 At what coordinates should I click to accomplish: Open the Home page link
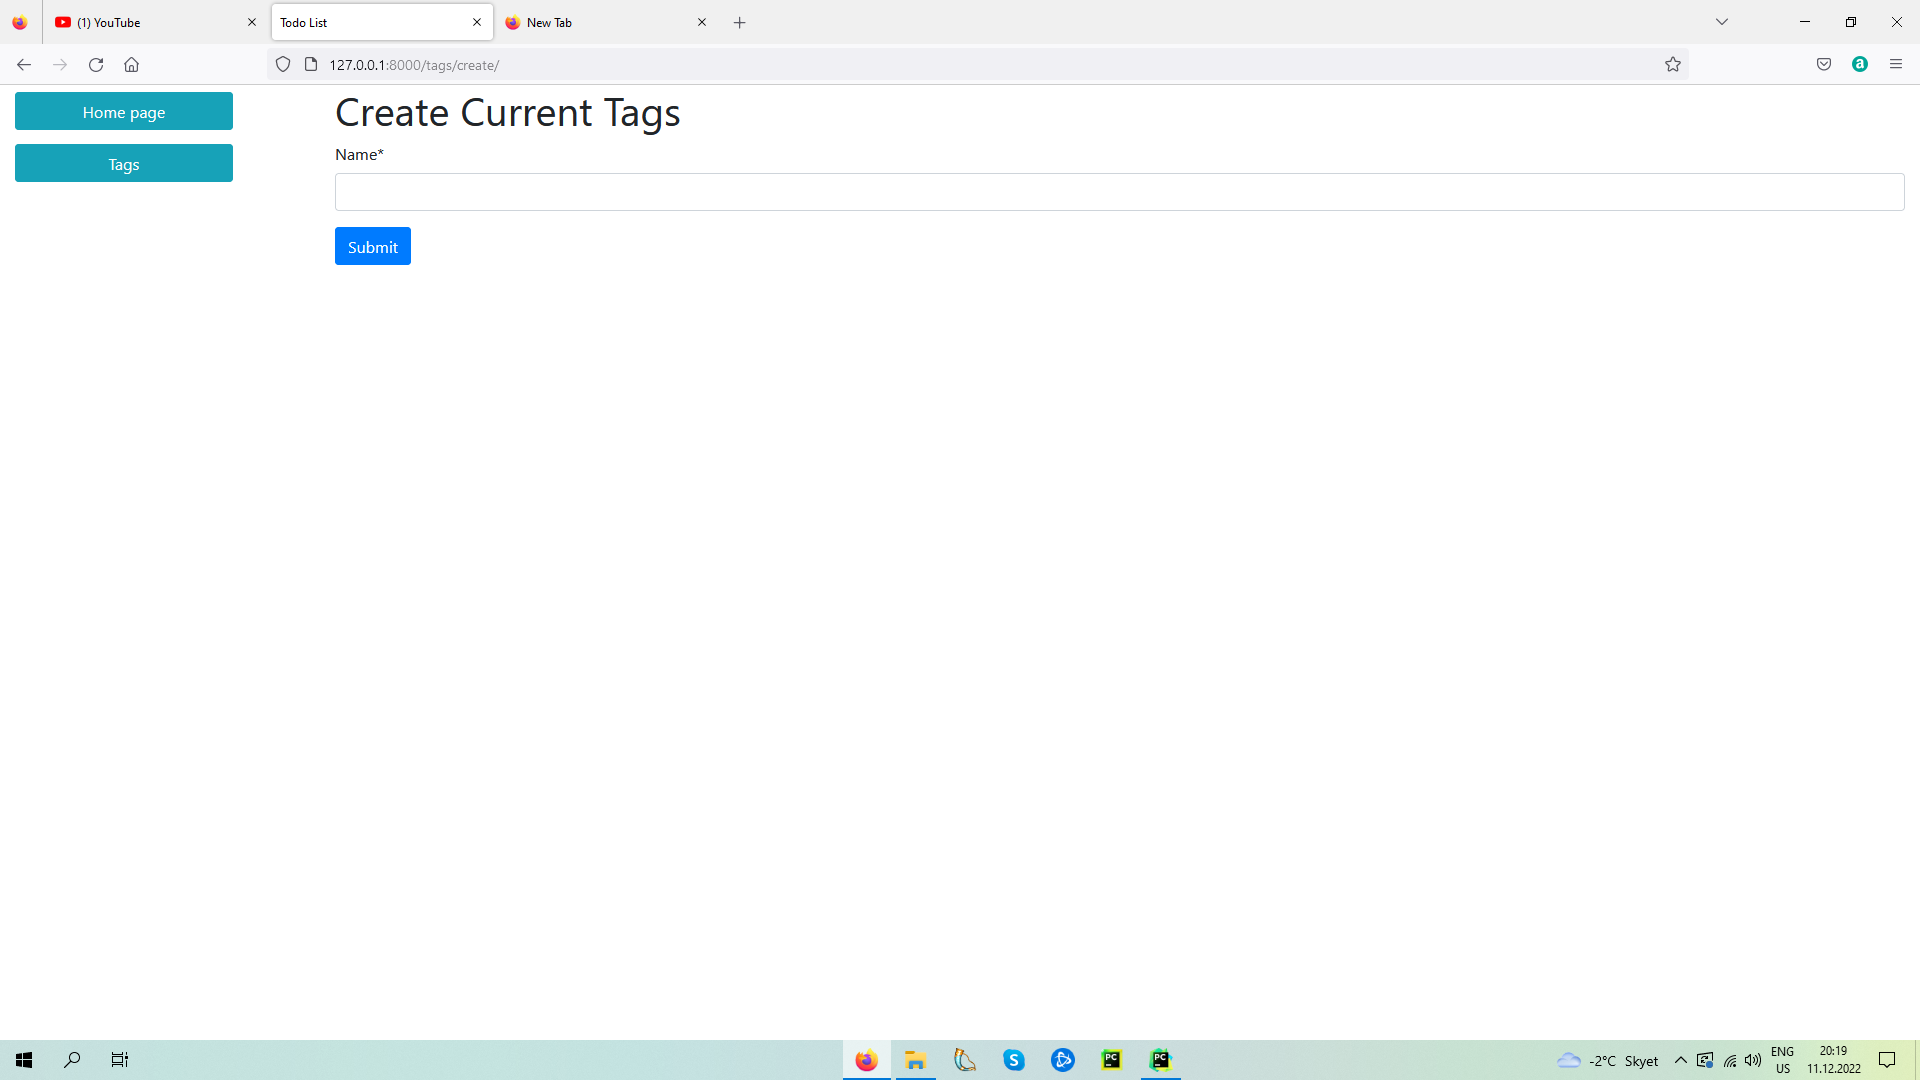coord(124,112)
